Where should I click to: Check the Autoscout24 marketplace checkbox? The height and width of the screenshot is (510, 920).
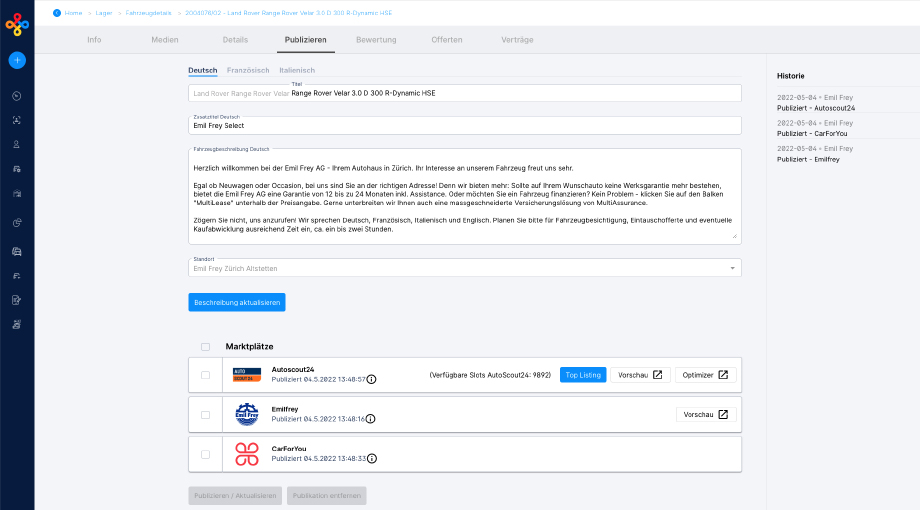(x=205, y=375)
